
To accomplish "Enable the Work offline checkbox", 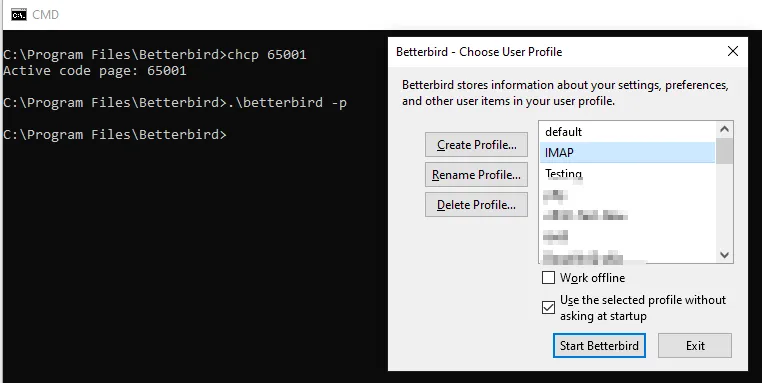I will pyautogui.click(x=548, y=278).
